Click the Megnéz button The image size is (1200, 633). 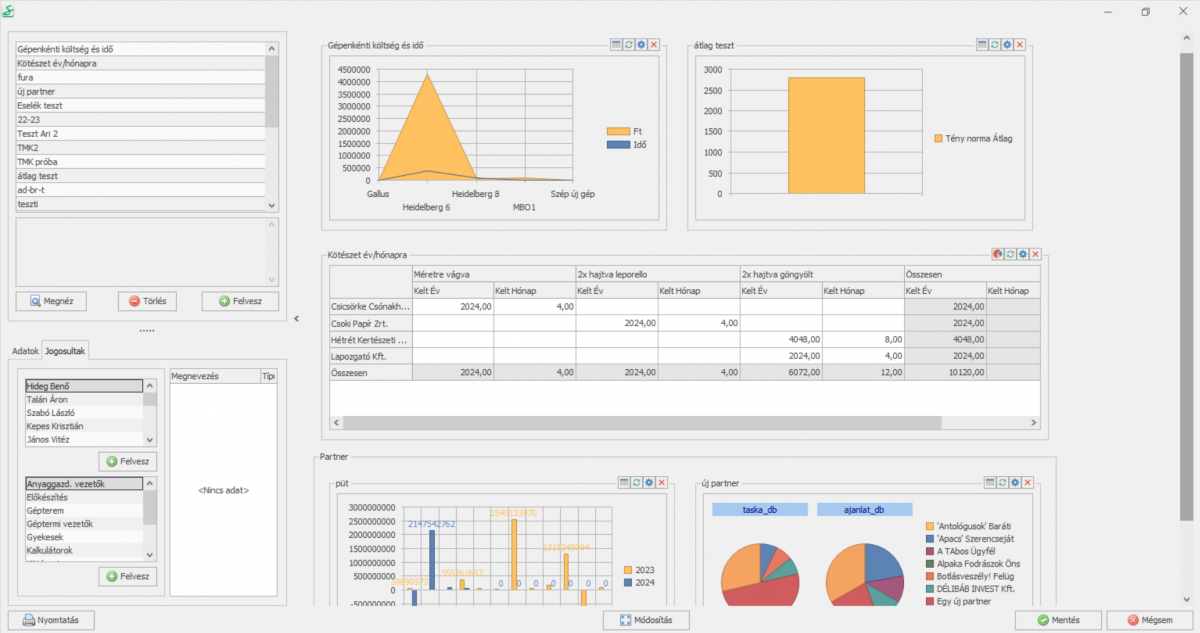51,301
